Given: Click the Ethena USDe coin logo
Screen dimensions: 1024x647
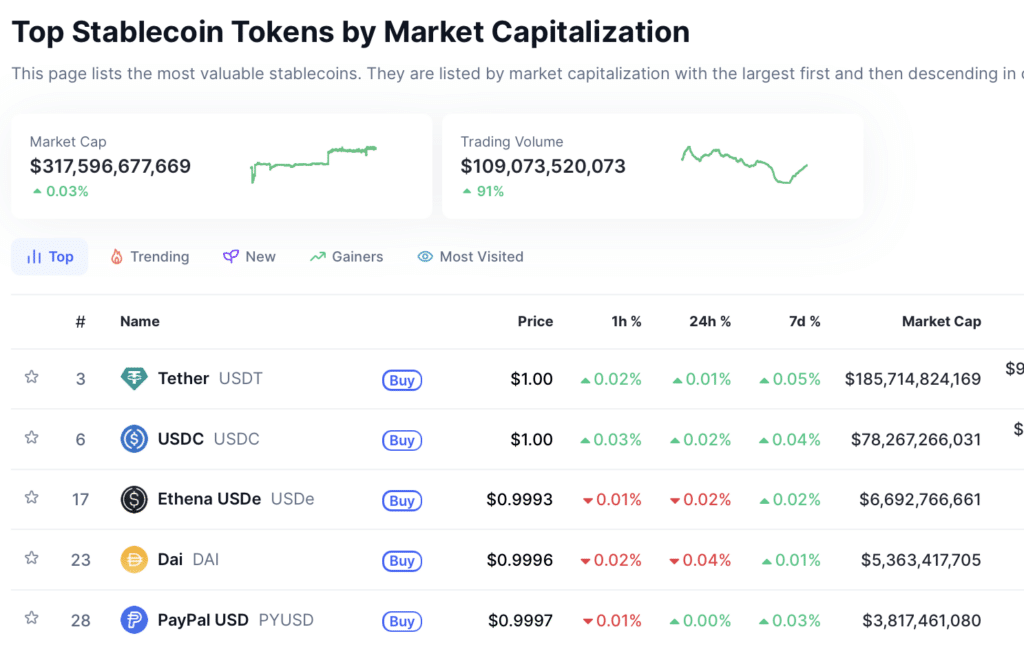Looking at the screenshot, I should pos(134,499).
